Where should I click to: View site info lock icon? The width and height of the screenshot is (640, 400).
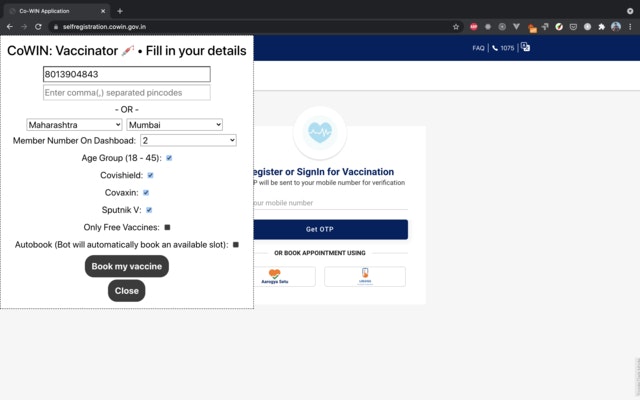point(56,27)
